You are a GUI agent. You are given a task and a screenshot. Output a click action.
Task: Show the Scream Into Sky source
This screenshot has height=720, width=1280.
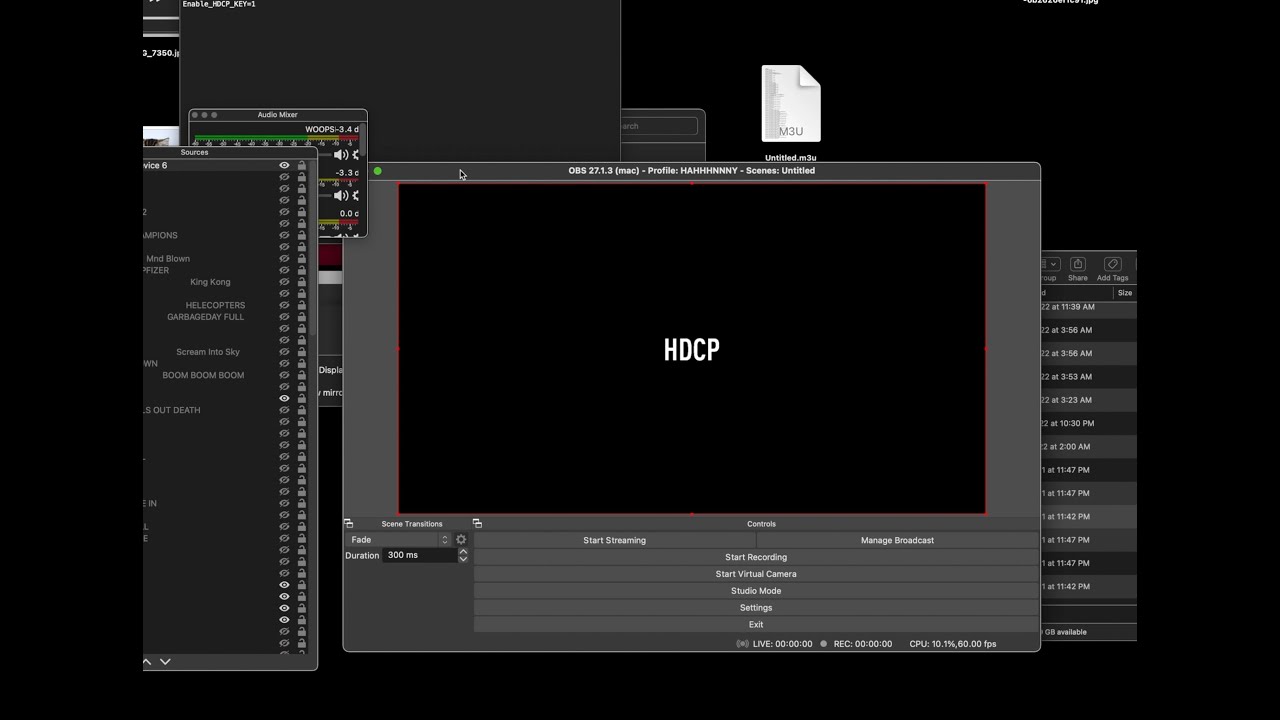pos(284,352)
